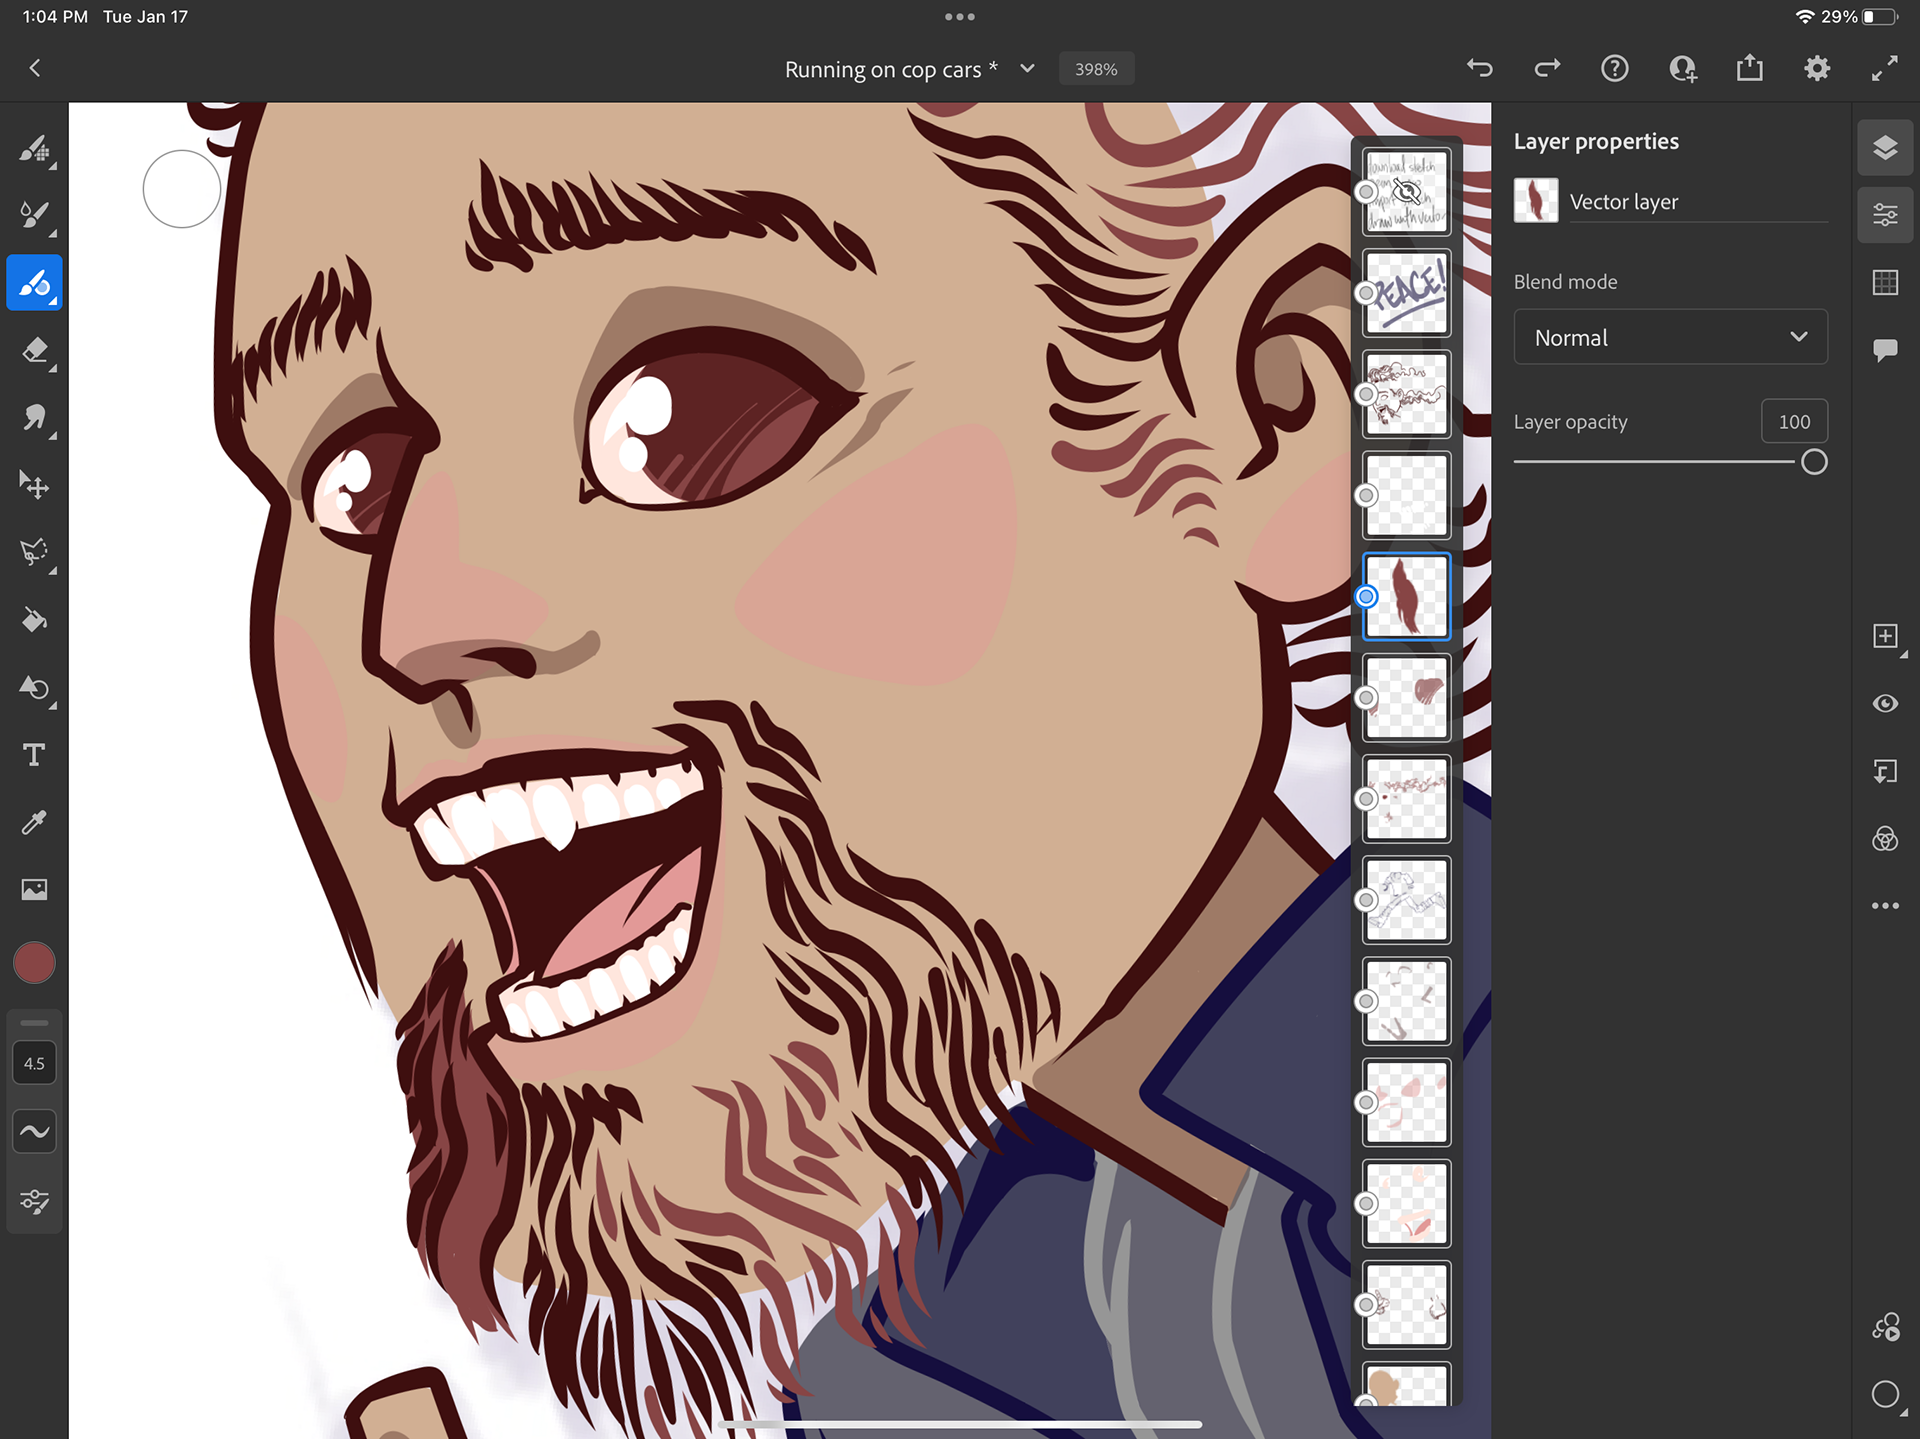
Task: Toggle the selected layer visibility eye
Action: pyautogui.click(x=1885, y=704)
